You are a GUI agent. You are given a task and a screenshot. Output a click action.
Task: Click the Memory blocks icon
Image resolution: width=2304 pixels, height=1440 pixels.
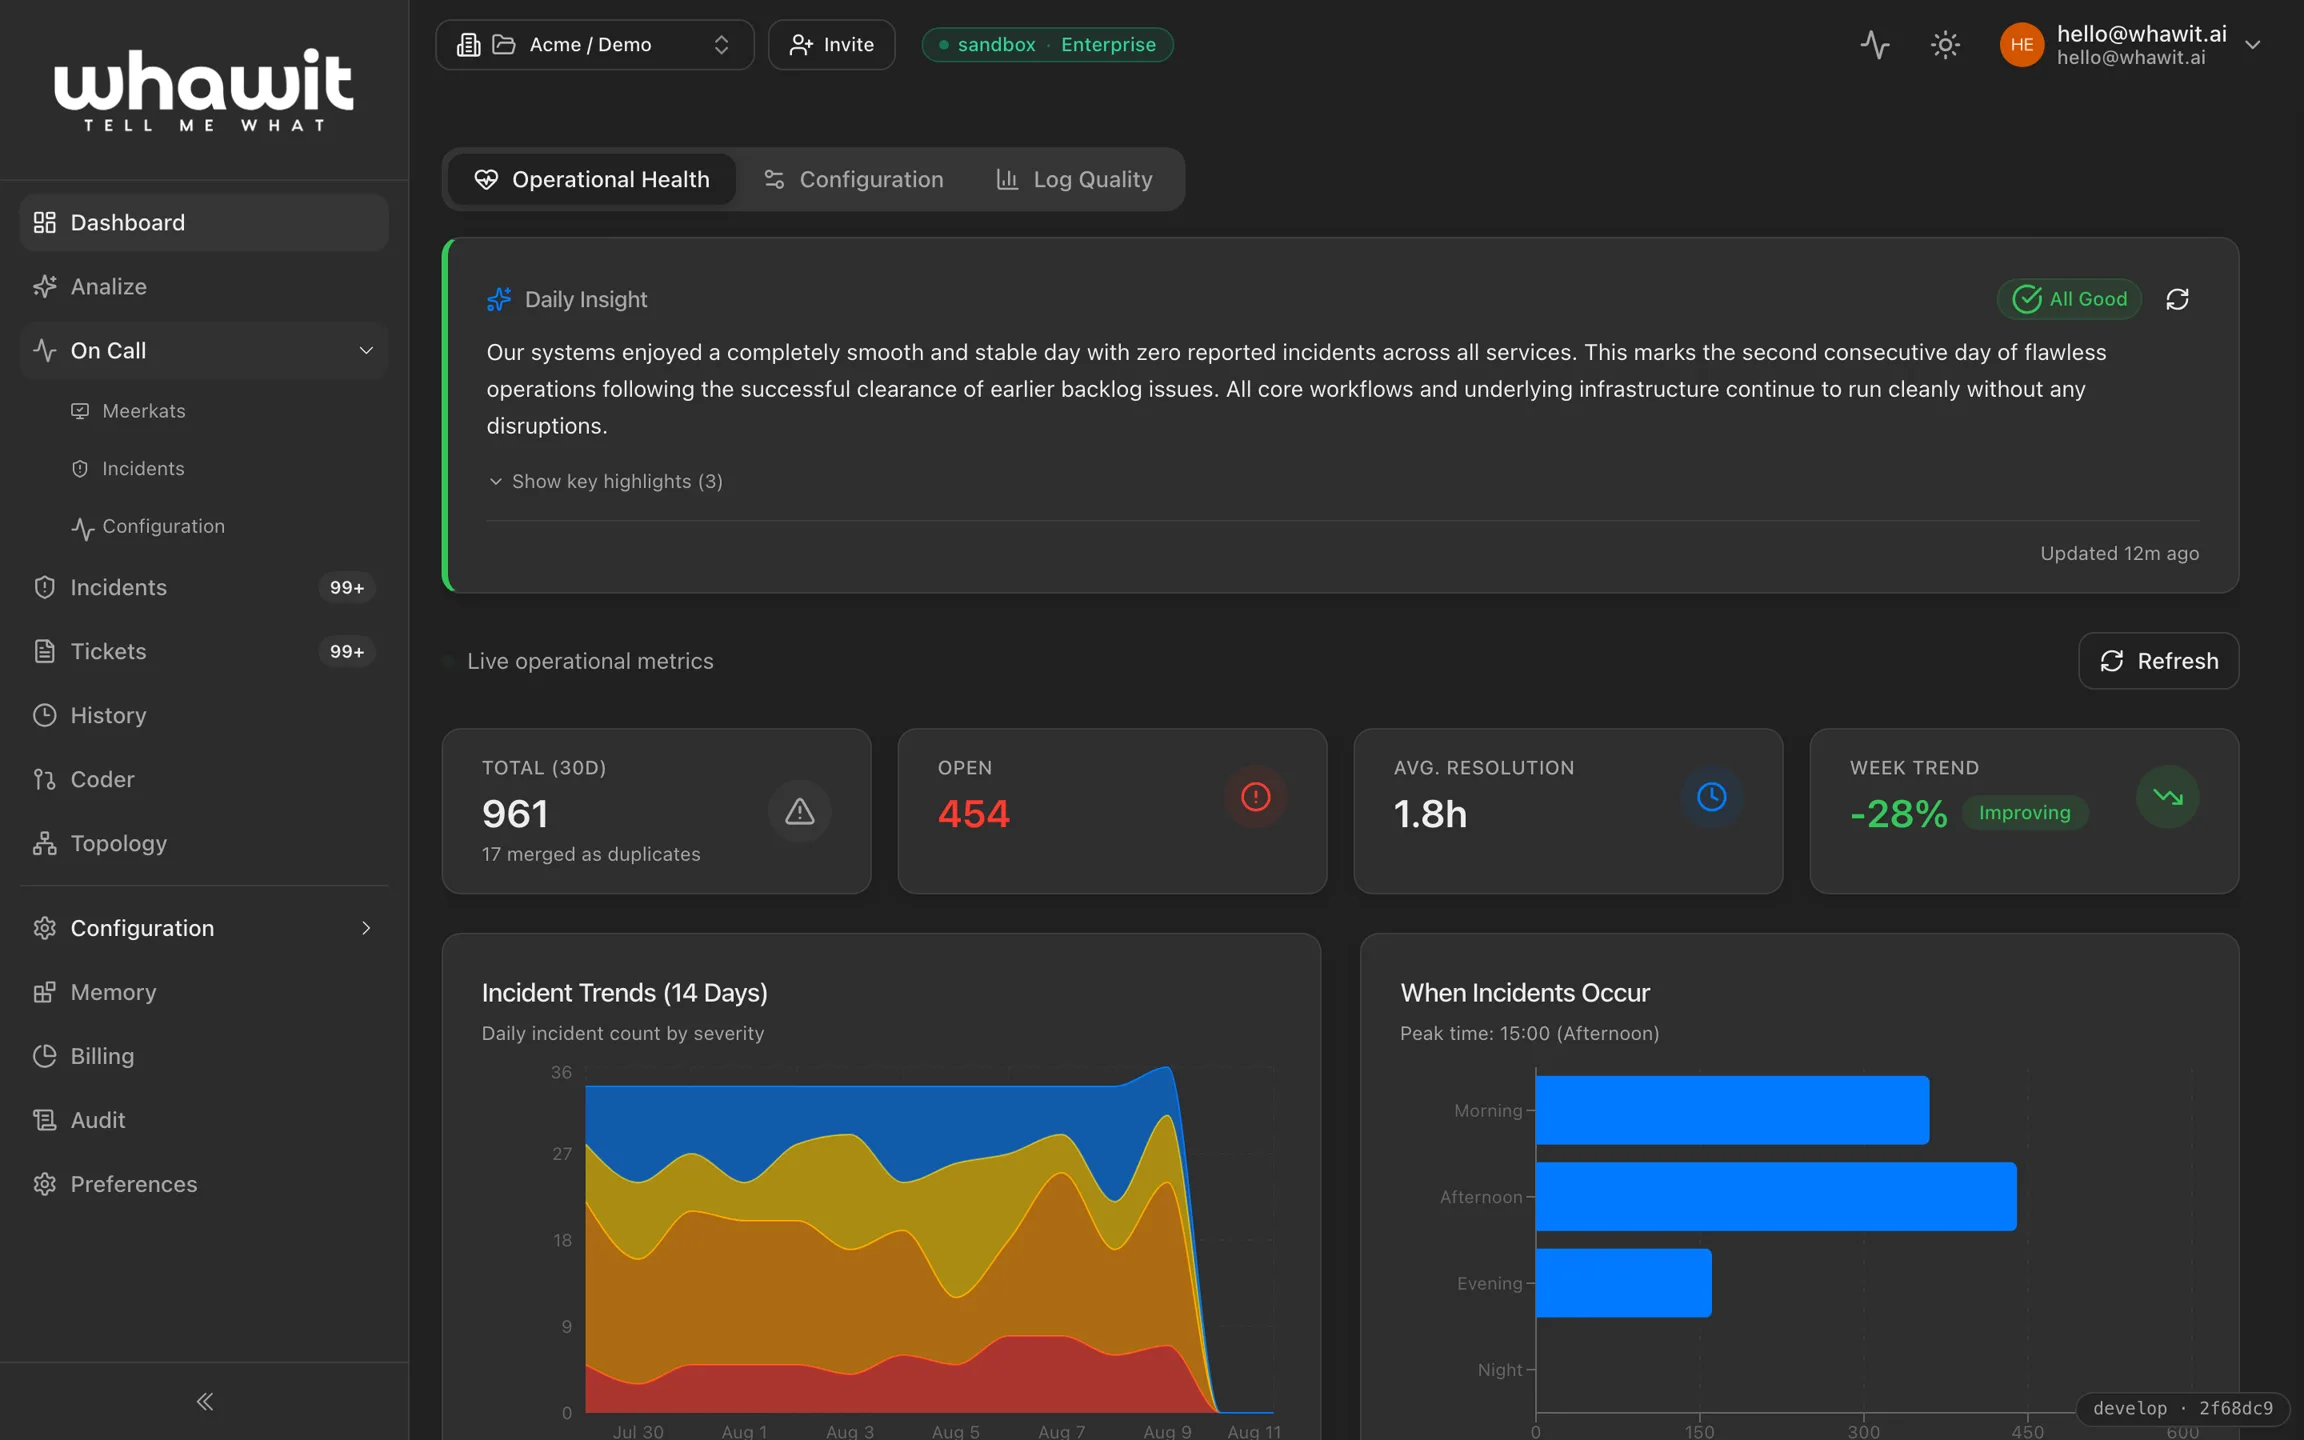point(44,992)
